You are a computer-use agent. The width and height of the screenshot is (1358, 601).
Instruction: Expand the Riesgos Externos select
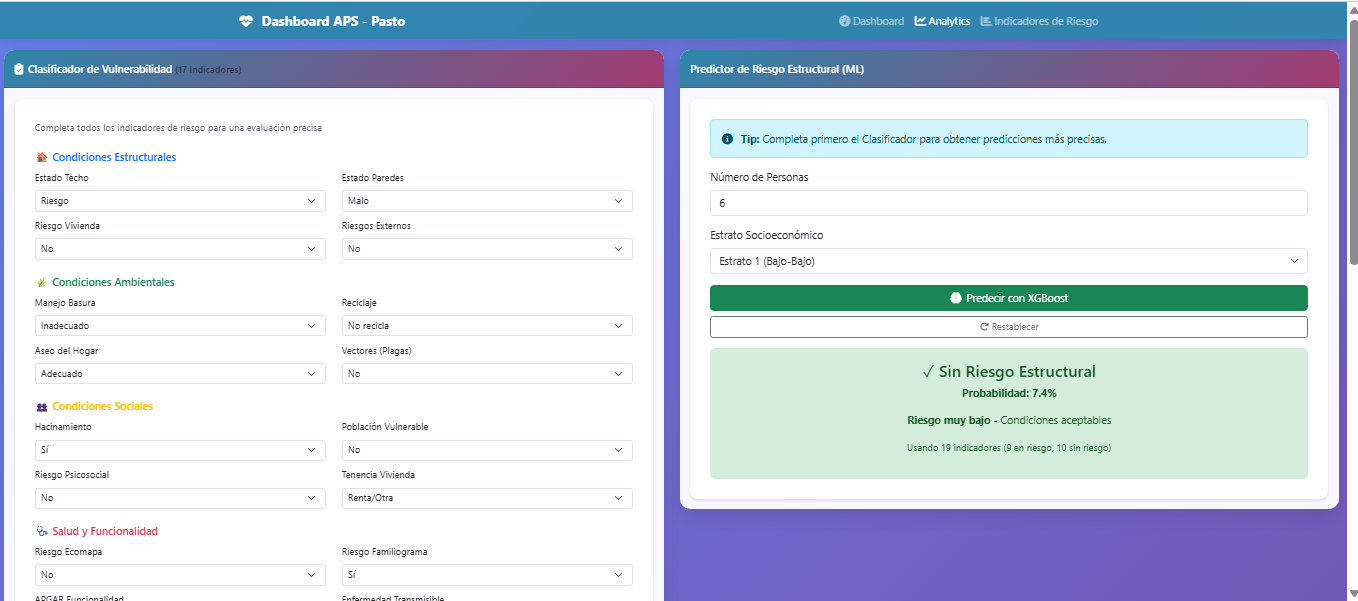point(487,249)
